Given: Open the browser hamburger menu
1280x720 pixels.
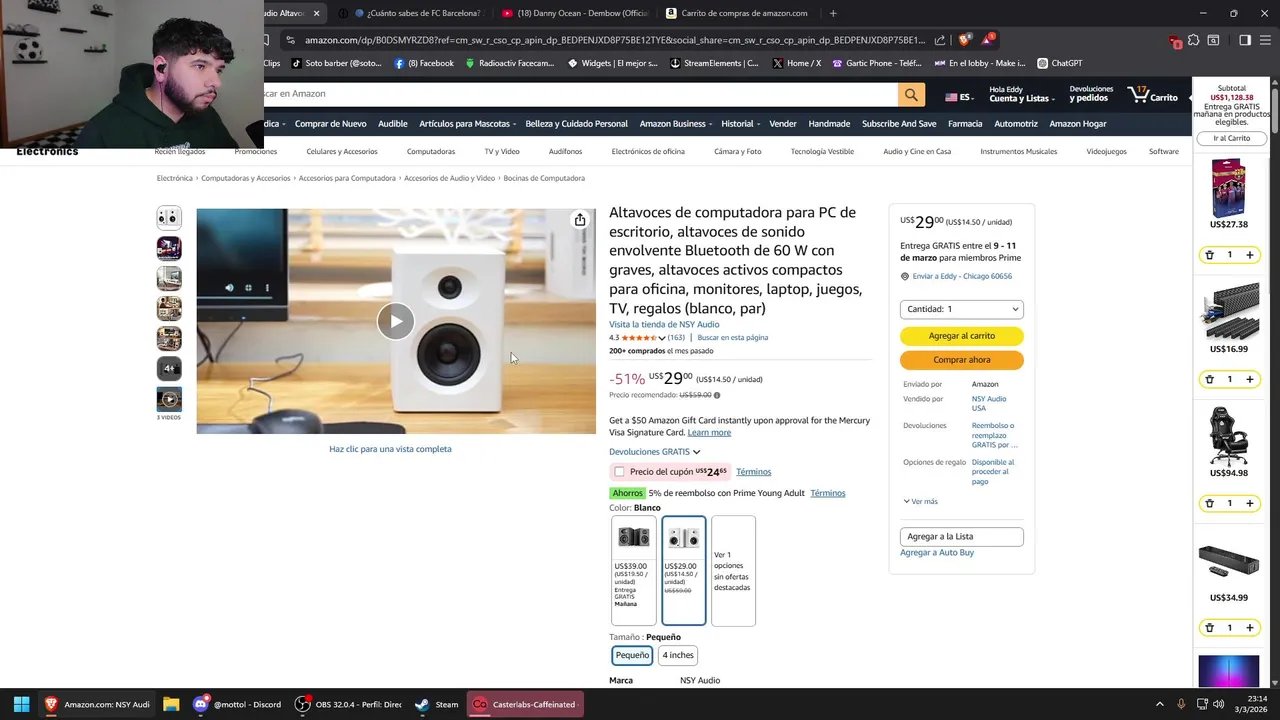Looking at the screenshot, I should coord(1265,40).
